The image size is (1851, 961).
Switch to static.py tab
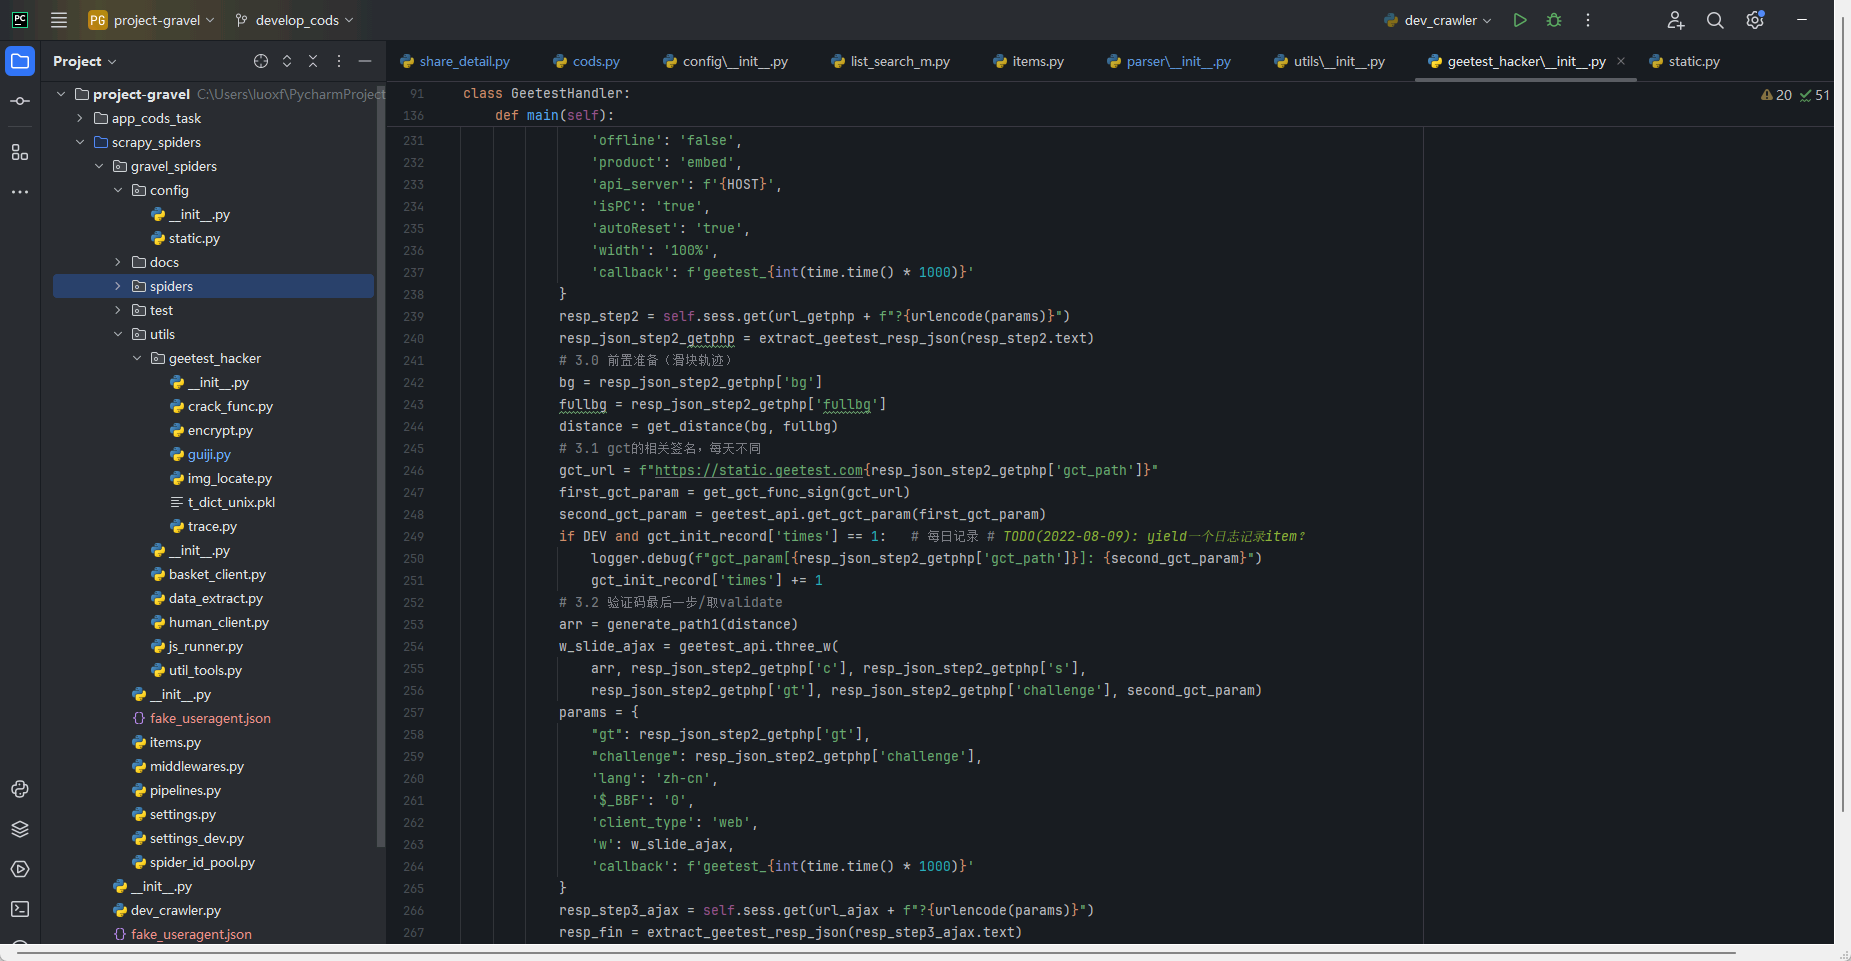coord(1685,61)
